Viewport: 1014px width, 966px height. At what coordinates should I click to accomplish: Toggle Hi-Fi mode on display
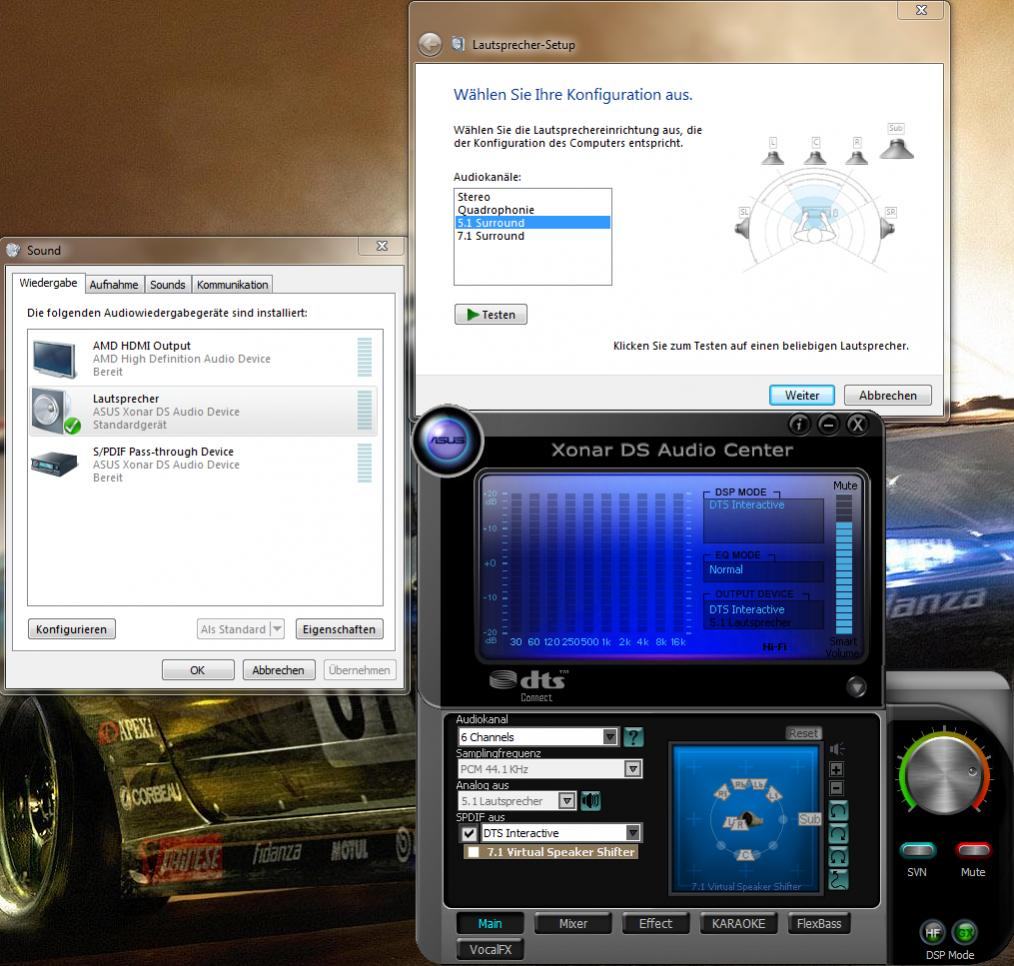tap(774, 647)
